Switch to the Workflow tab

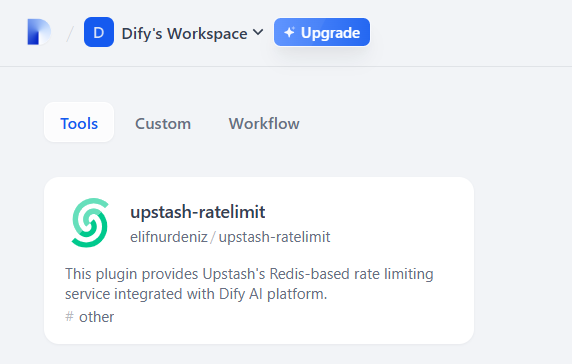[264, 124]
